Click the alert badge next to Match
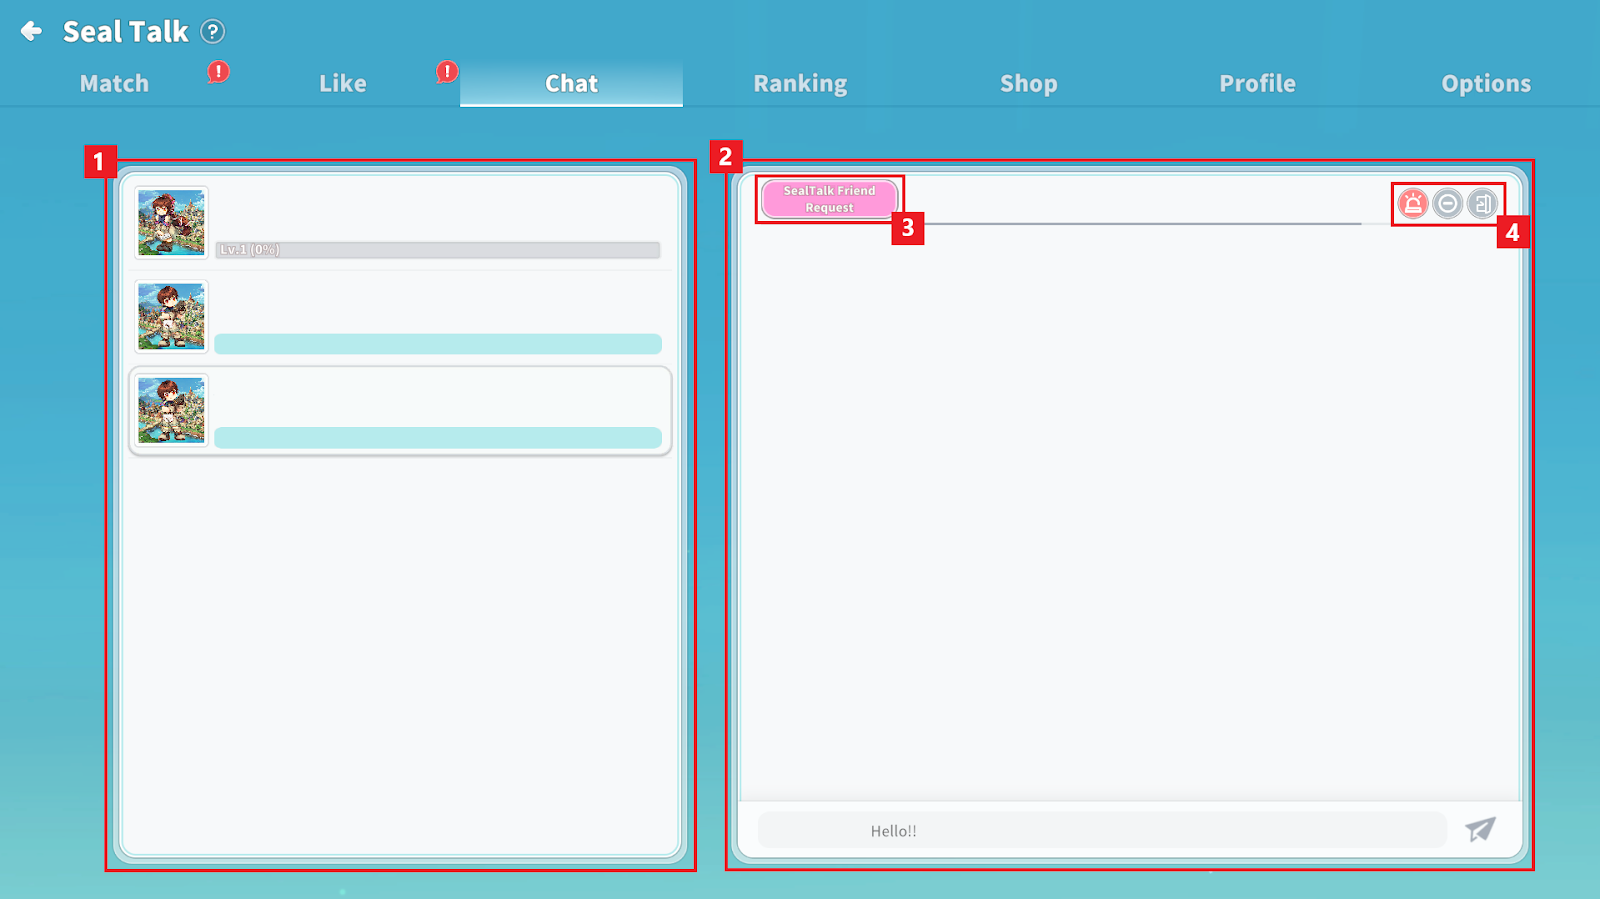Screen dimensions: 1600x899 tap(218, 72)
